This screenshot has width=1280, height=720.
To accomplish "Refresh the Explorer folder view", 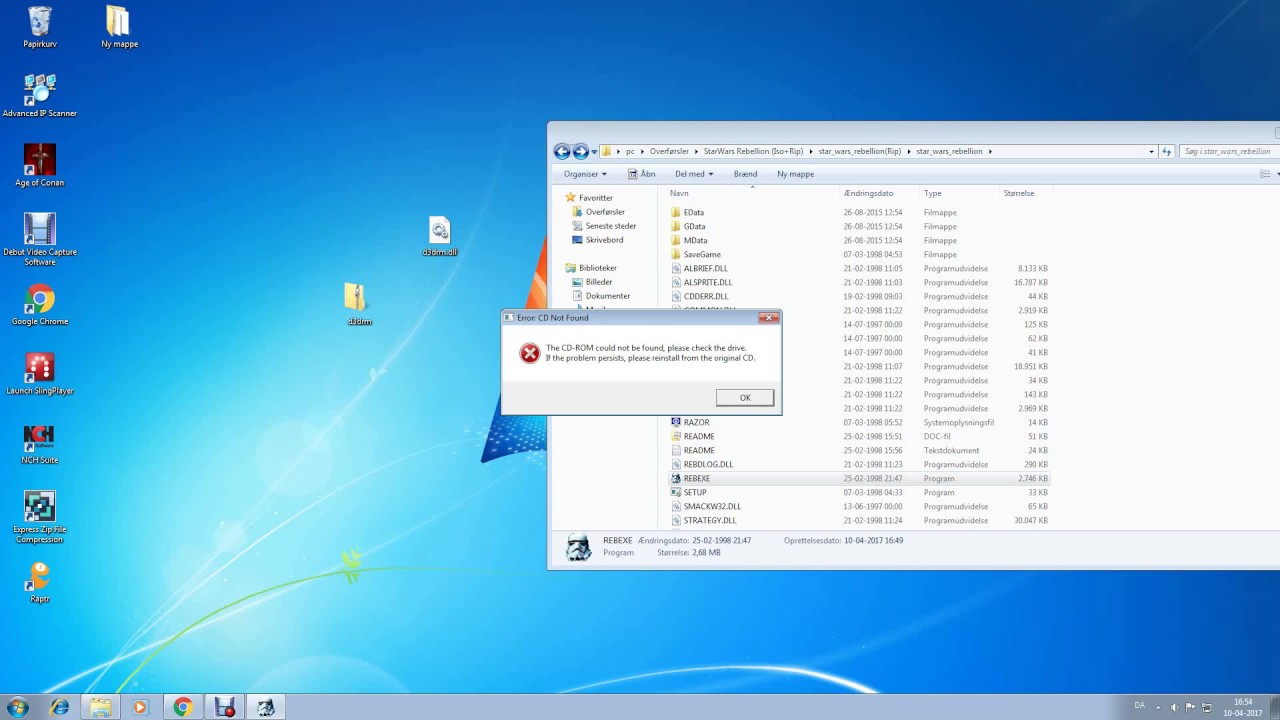I will 1166,152.
